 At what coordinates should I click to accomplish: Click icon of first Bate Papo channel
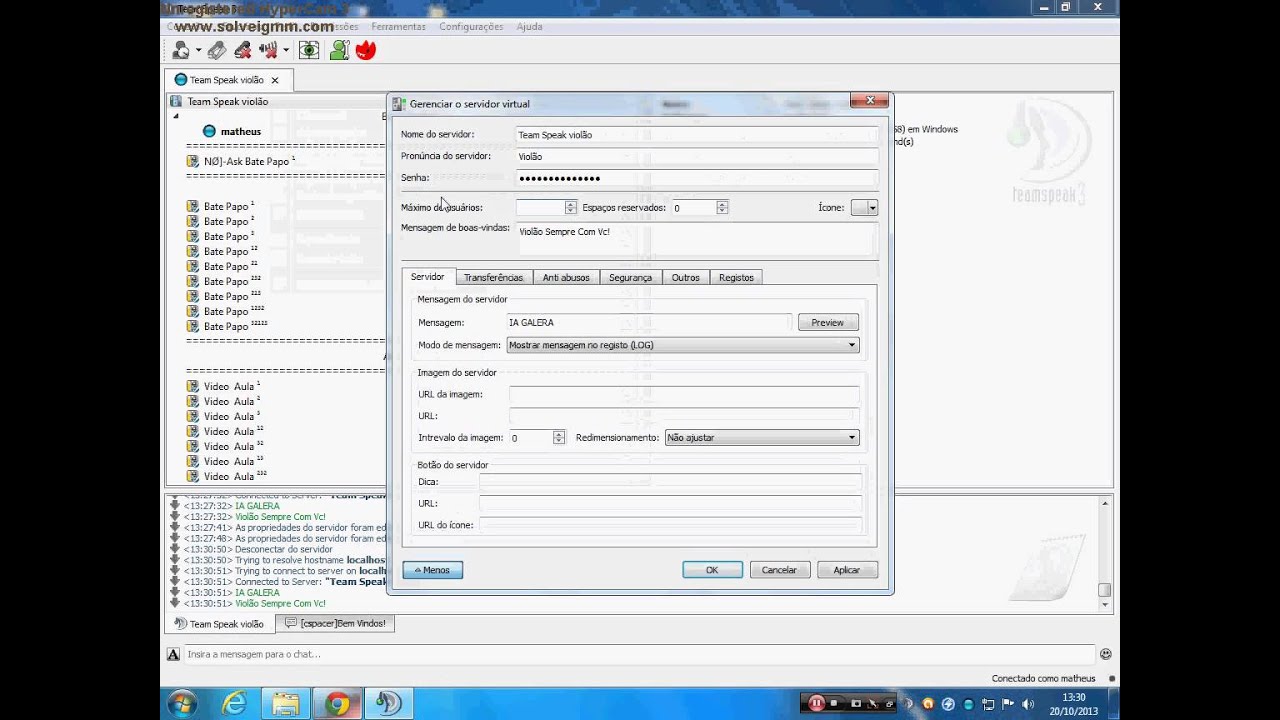tap(193, 206)
